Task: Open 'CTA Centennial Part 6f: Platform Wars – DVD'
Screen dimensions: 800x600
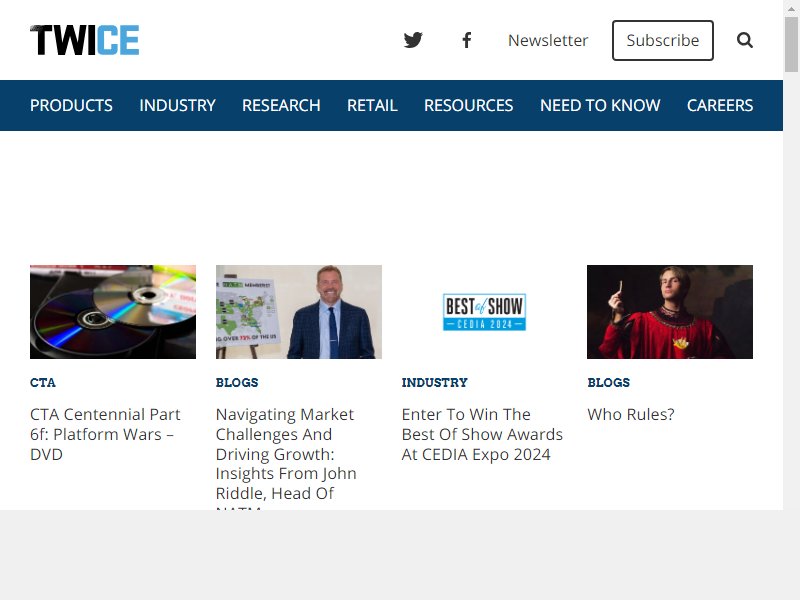Action: (x=105, y=434)
